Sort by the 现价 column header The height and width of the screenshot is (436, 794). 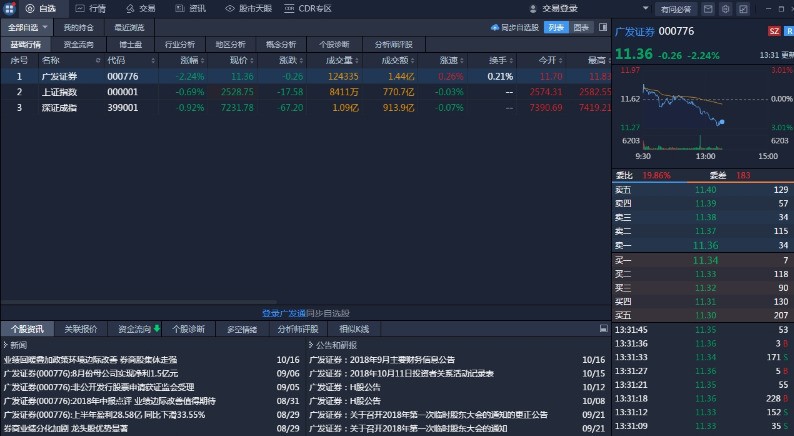239,60
